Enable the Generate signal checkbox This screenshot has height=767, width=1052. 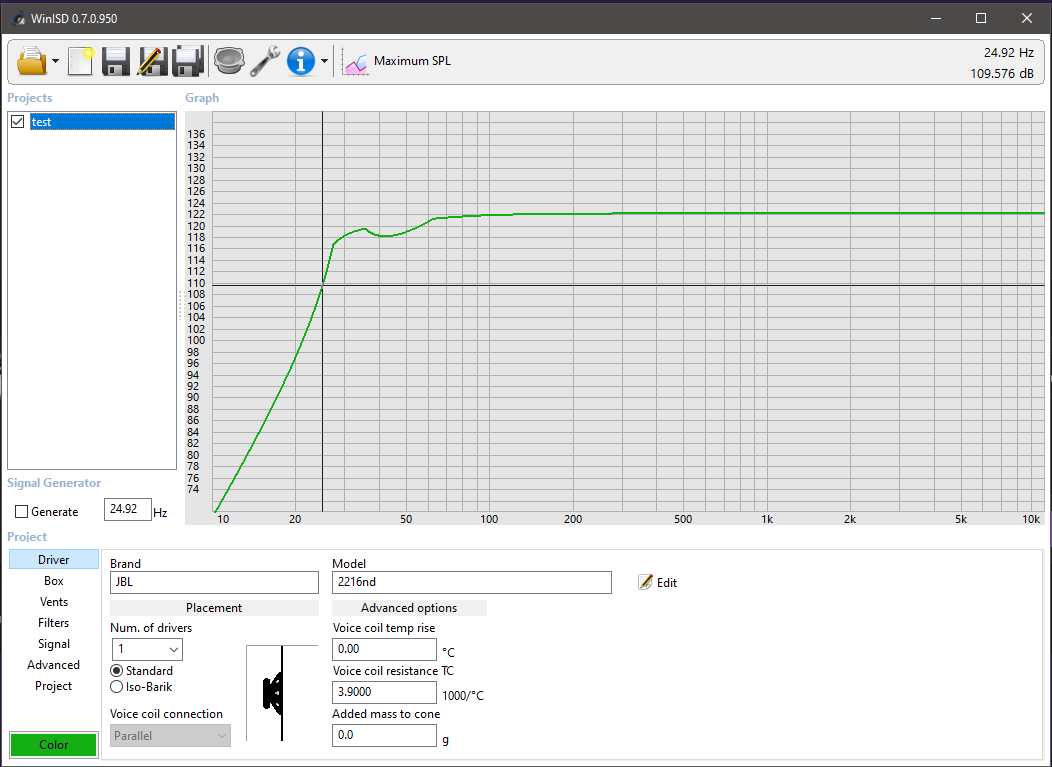click(x=21, y=512)
